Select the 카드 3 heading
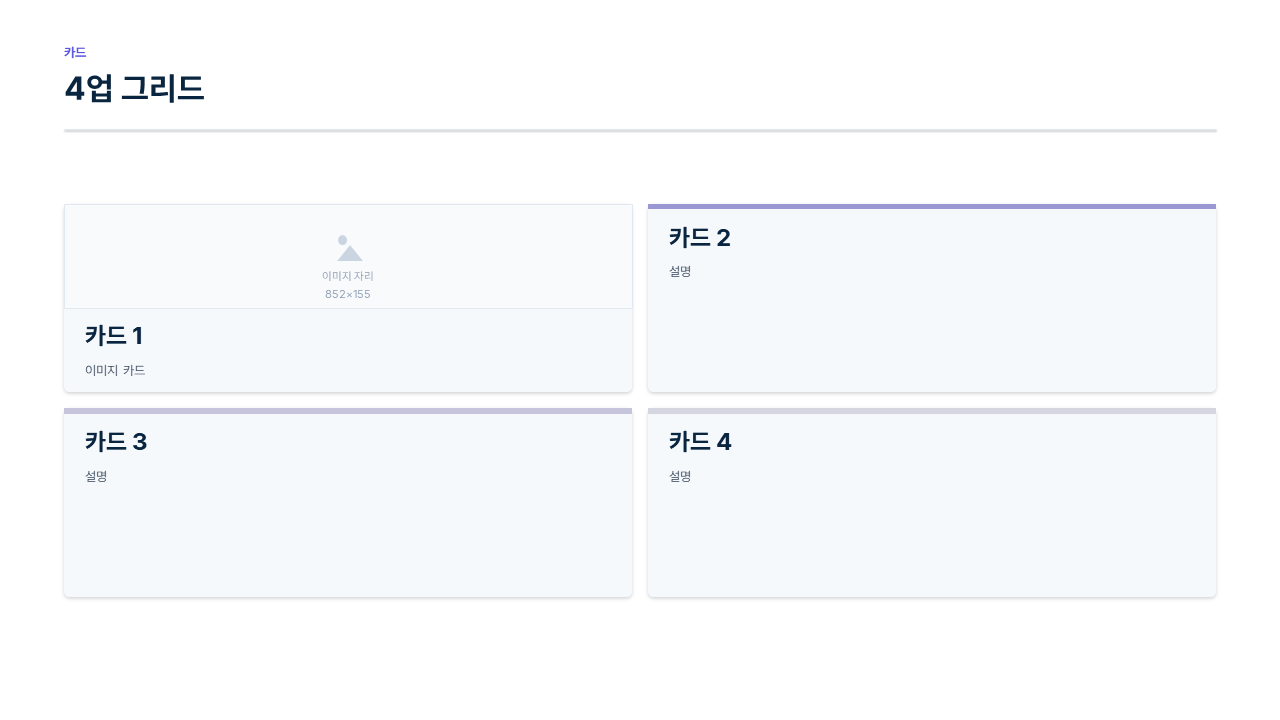Viewport: 1280px width, 720px height. point(116,442)
